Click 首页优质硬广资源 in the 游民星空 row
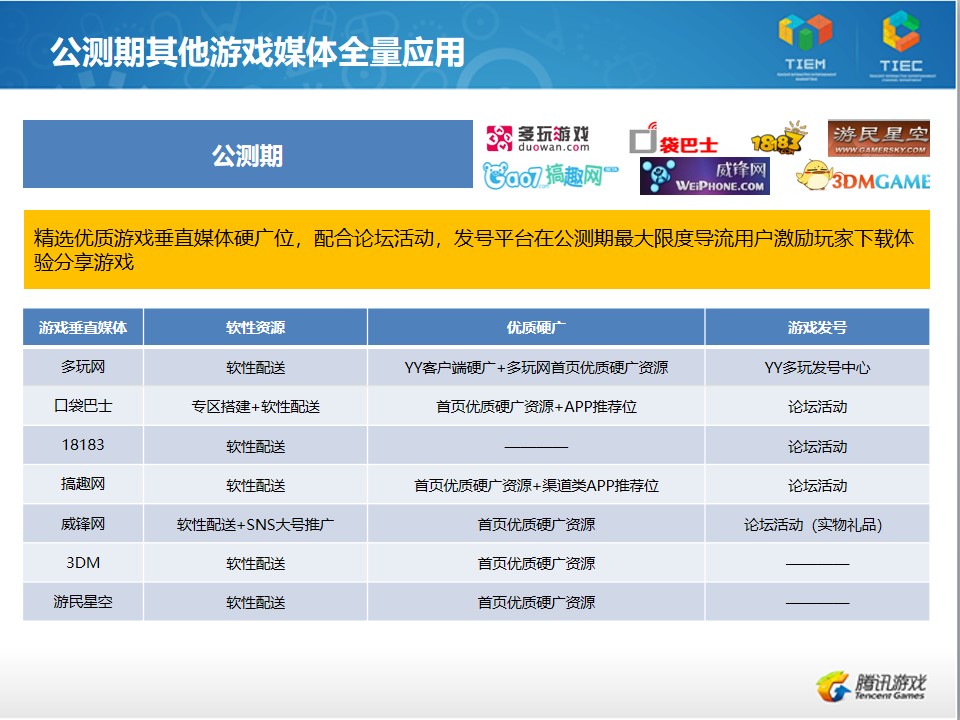Viewport: 960px width, 720px height. (x=536, y=602)
